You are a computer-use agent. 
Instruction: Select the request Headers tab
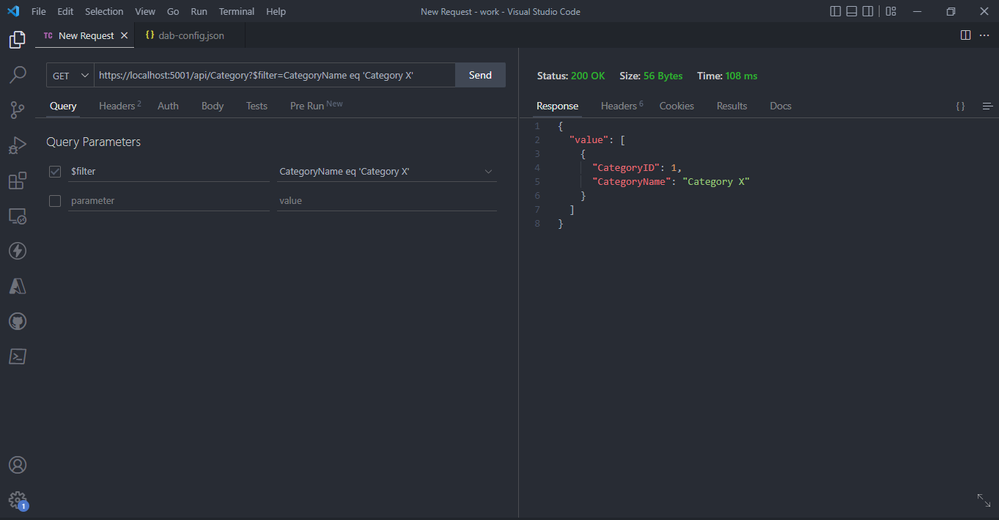pos(119,106)
